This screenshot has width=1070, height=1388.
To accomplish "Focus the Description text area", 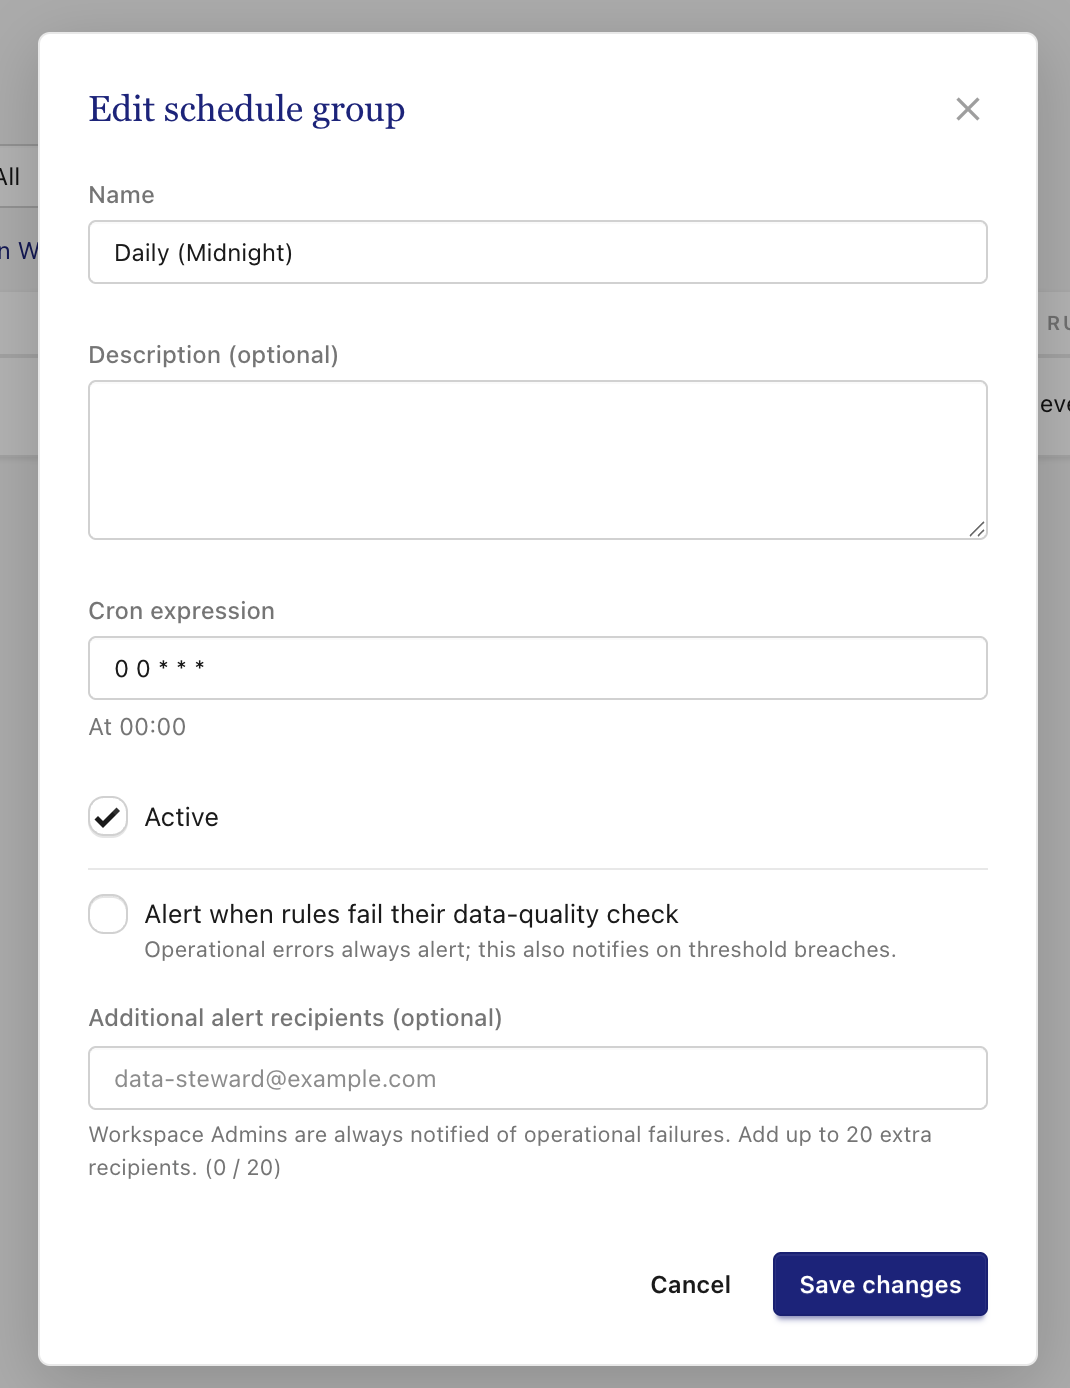I will [x=538, y=460].
